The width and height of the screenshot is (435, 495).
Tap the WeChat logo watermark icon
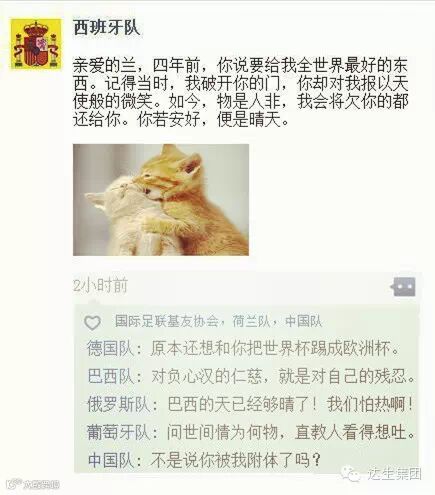352,474
